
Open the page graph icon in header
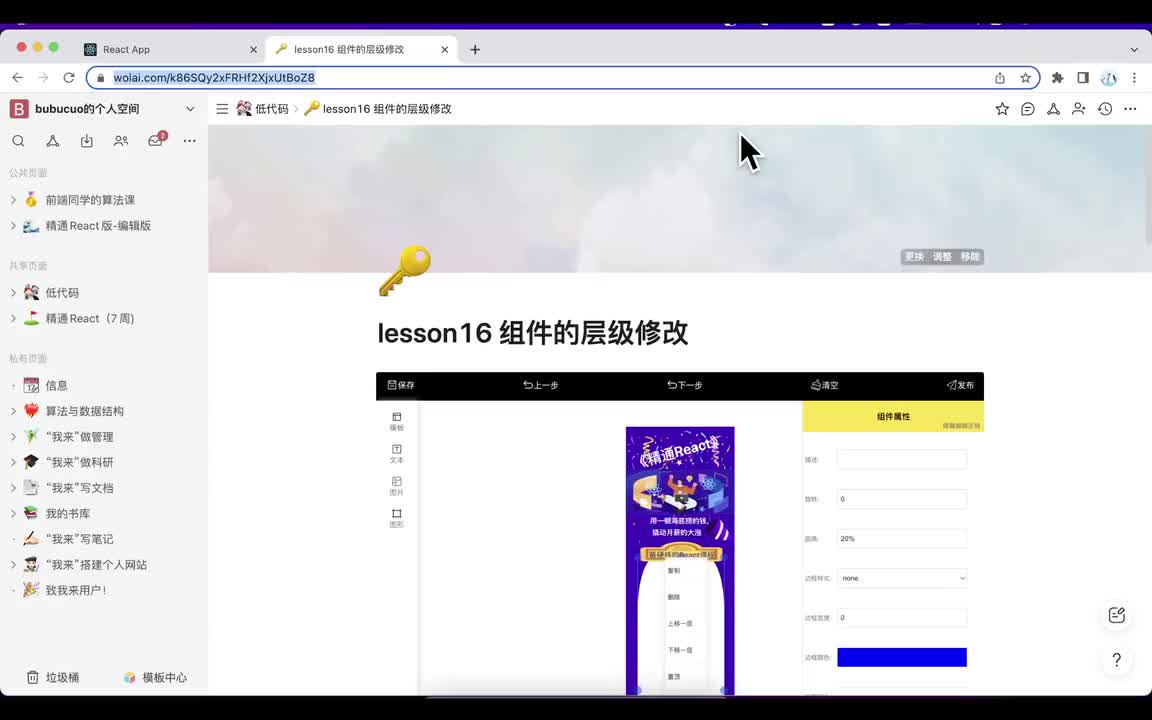point(1054,109)
